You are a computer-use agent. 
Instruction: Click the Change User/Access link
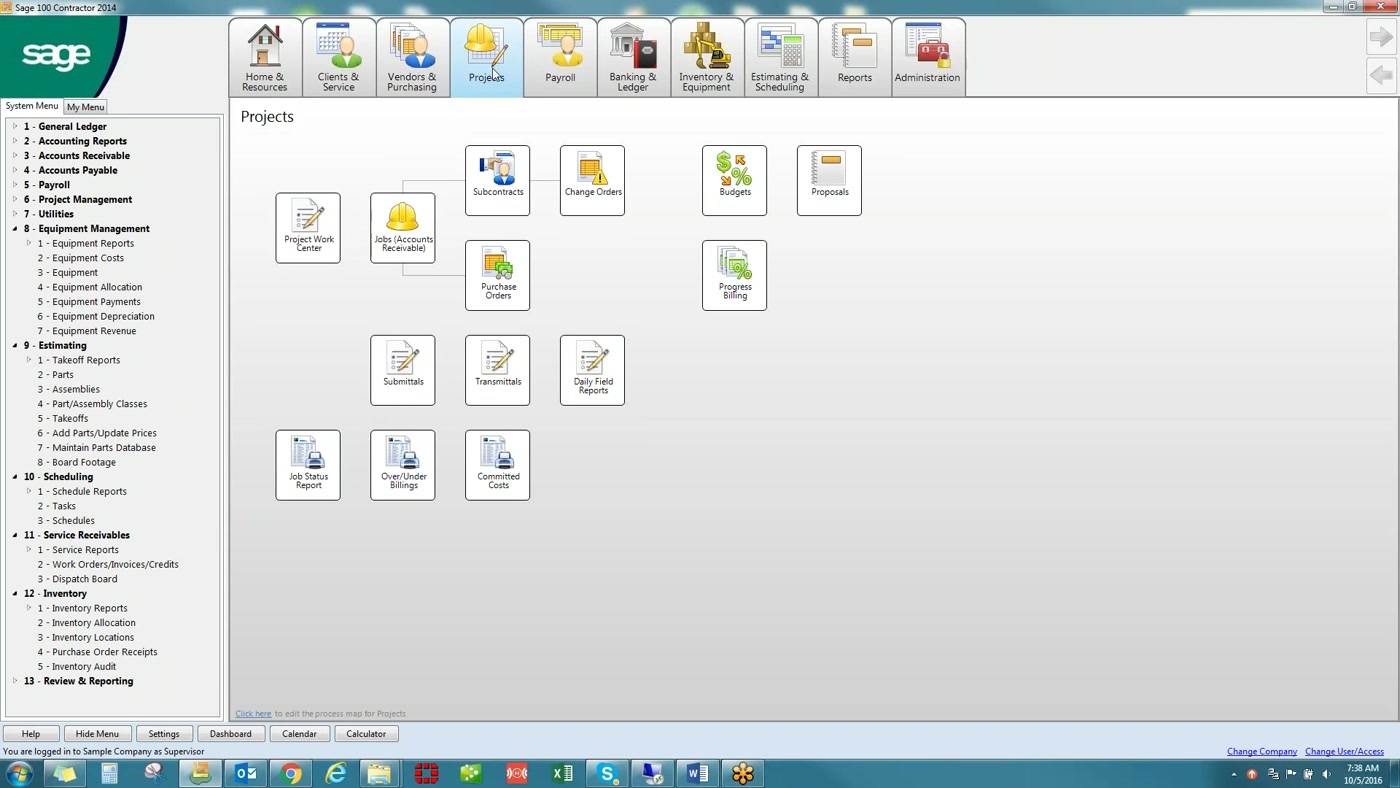pos(1345,752)
